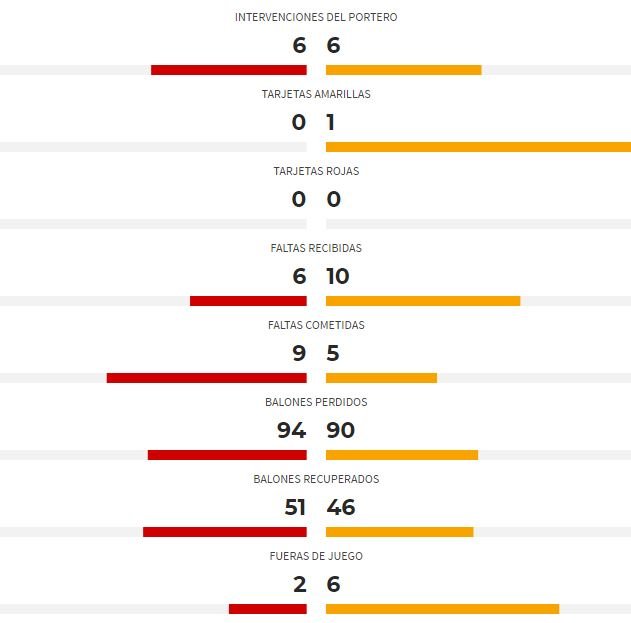Select the red fouls committed bar
This screenshot has width=631, height=623.
pyautogui.click(x=206, y=378)
